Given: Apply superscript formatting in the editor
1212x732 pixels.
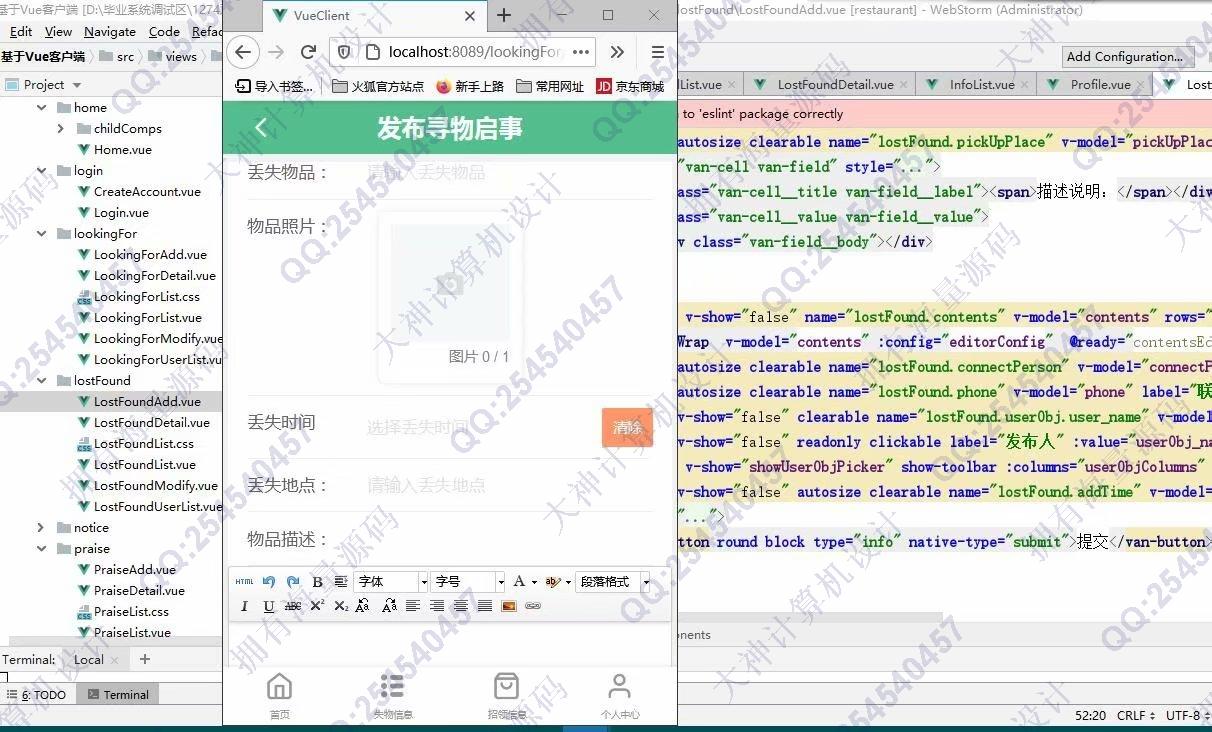Looking at the screenshot, I should pyautogui.click(x=317, y=606).
